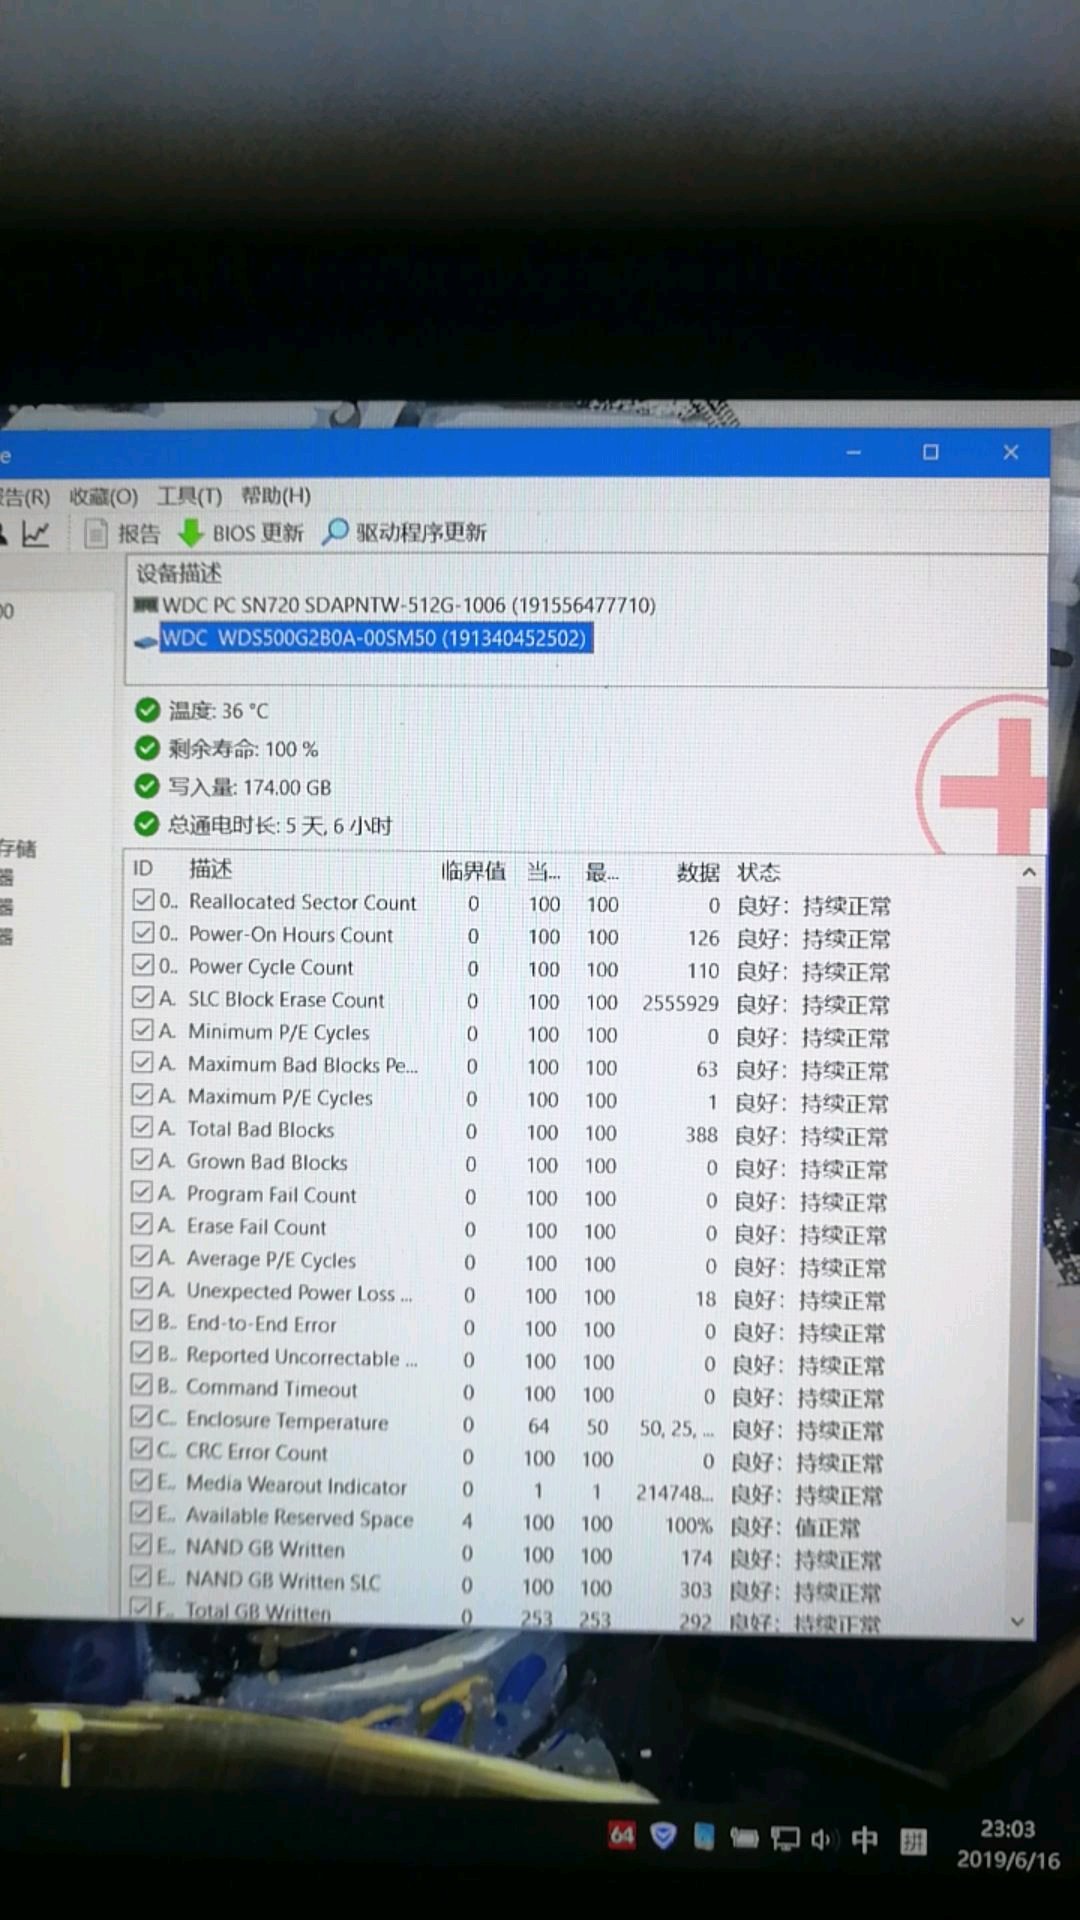Select the Available Reserved Space row
Screen dimensions: 1080x1920
click(x=510, y=1523)
